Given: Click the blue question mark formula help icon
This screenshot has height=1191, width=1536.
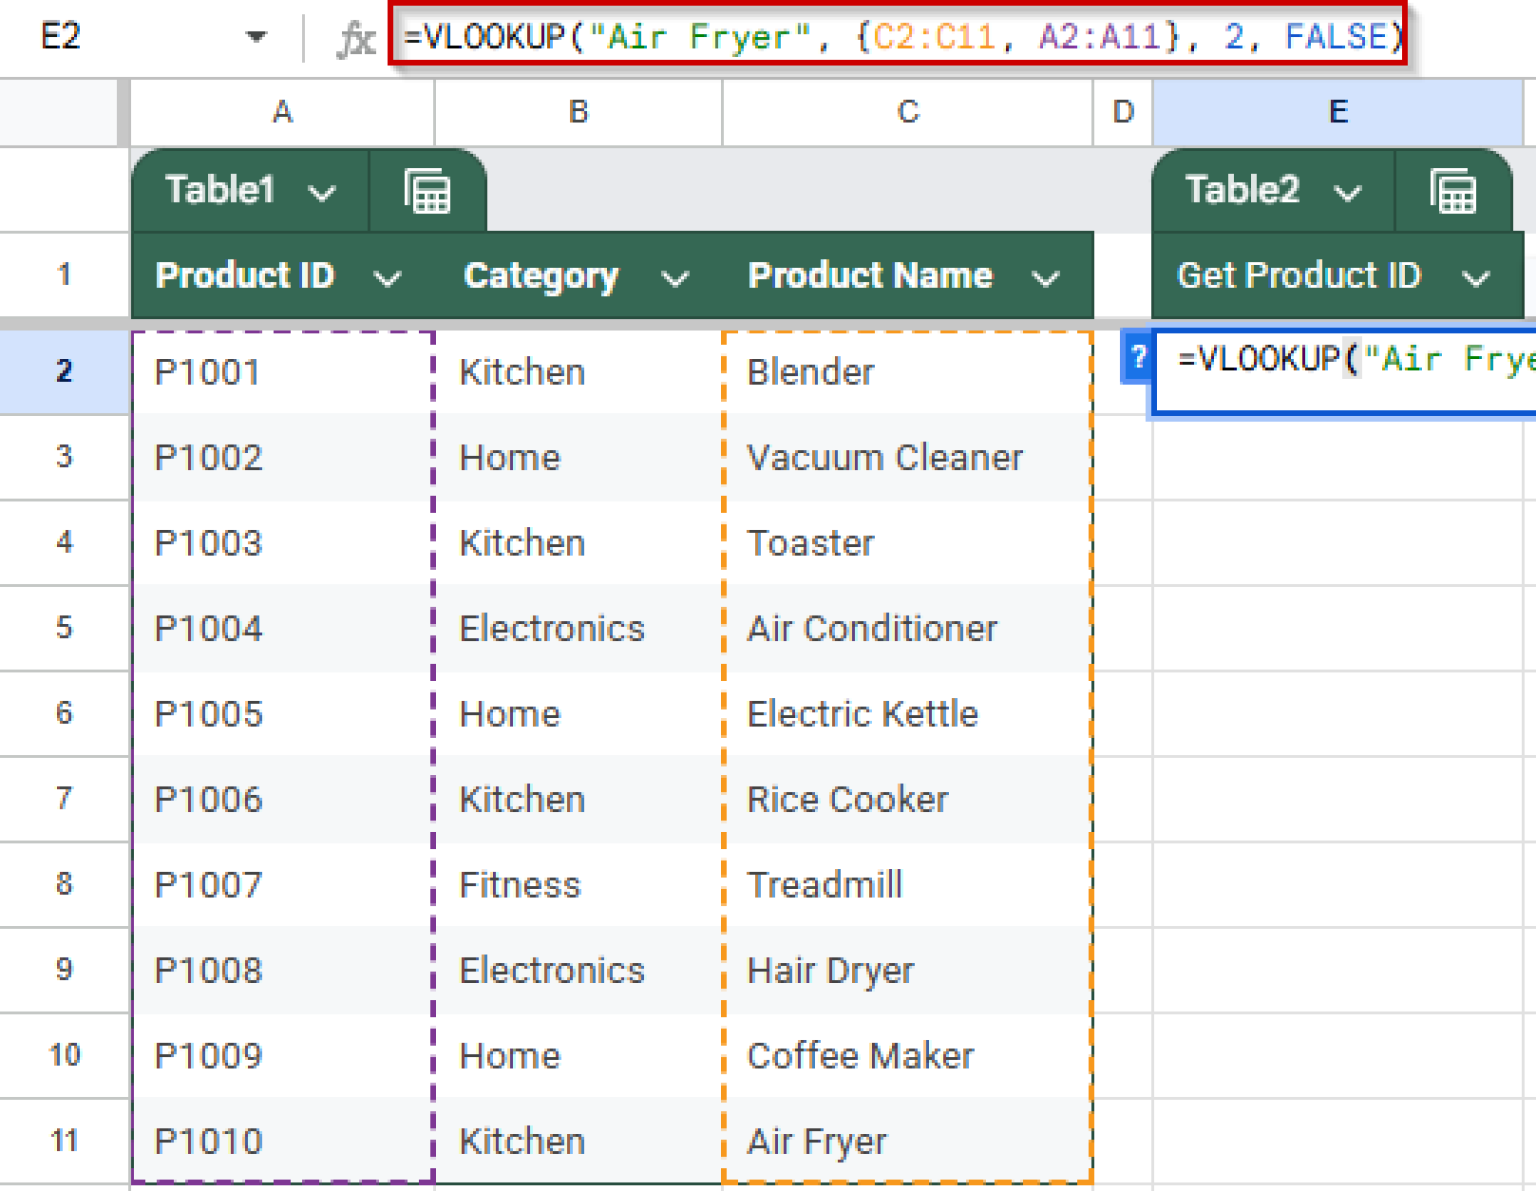Looking at the screenshot, I should coord(1136,358).
